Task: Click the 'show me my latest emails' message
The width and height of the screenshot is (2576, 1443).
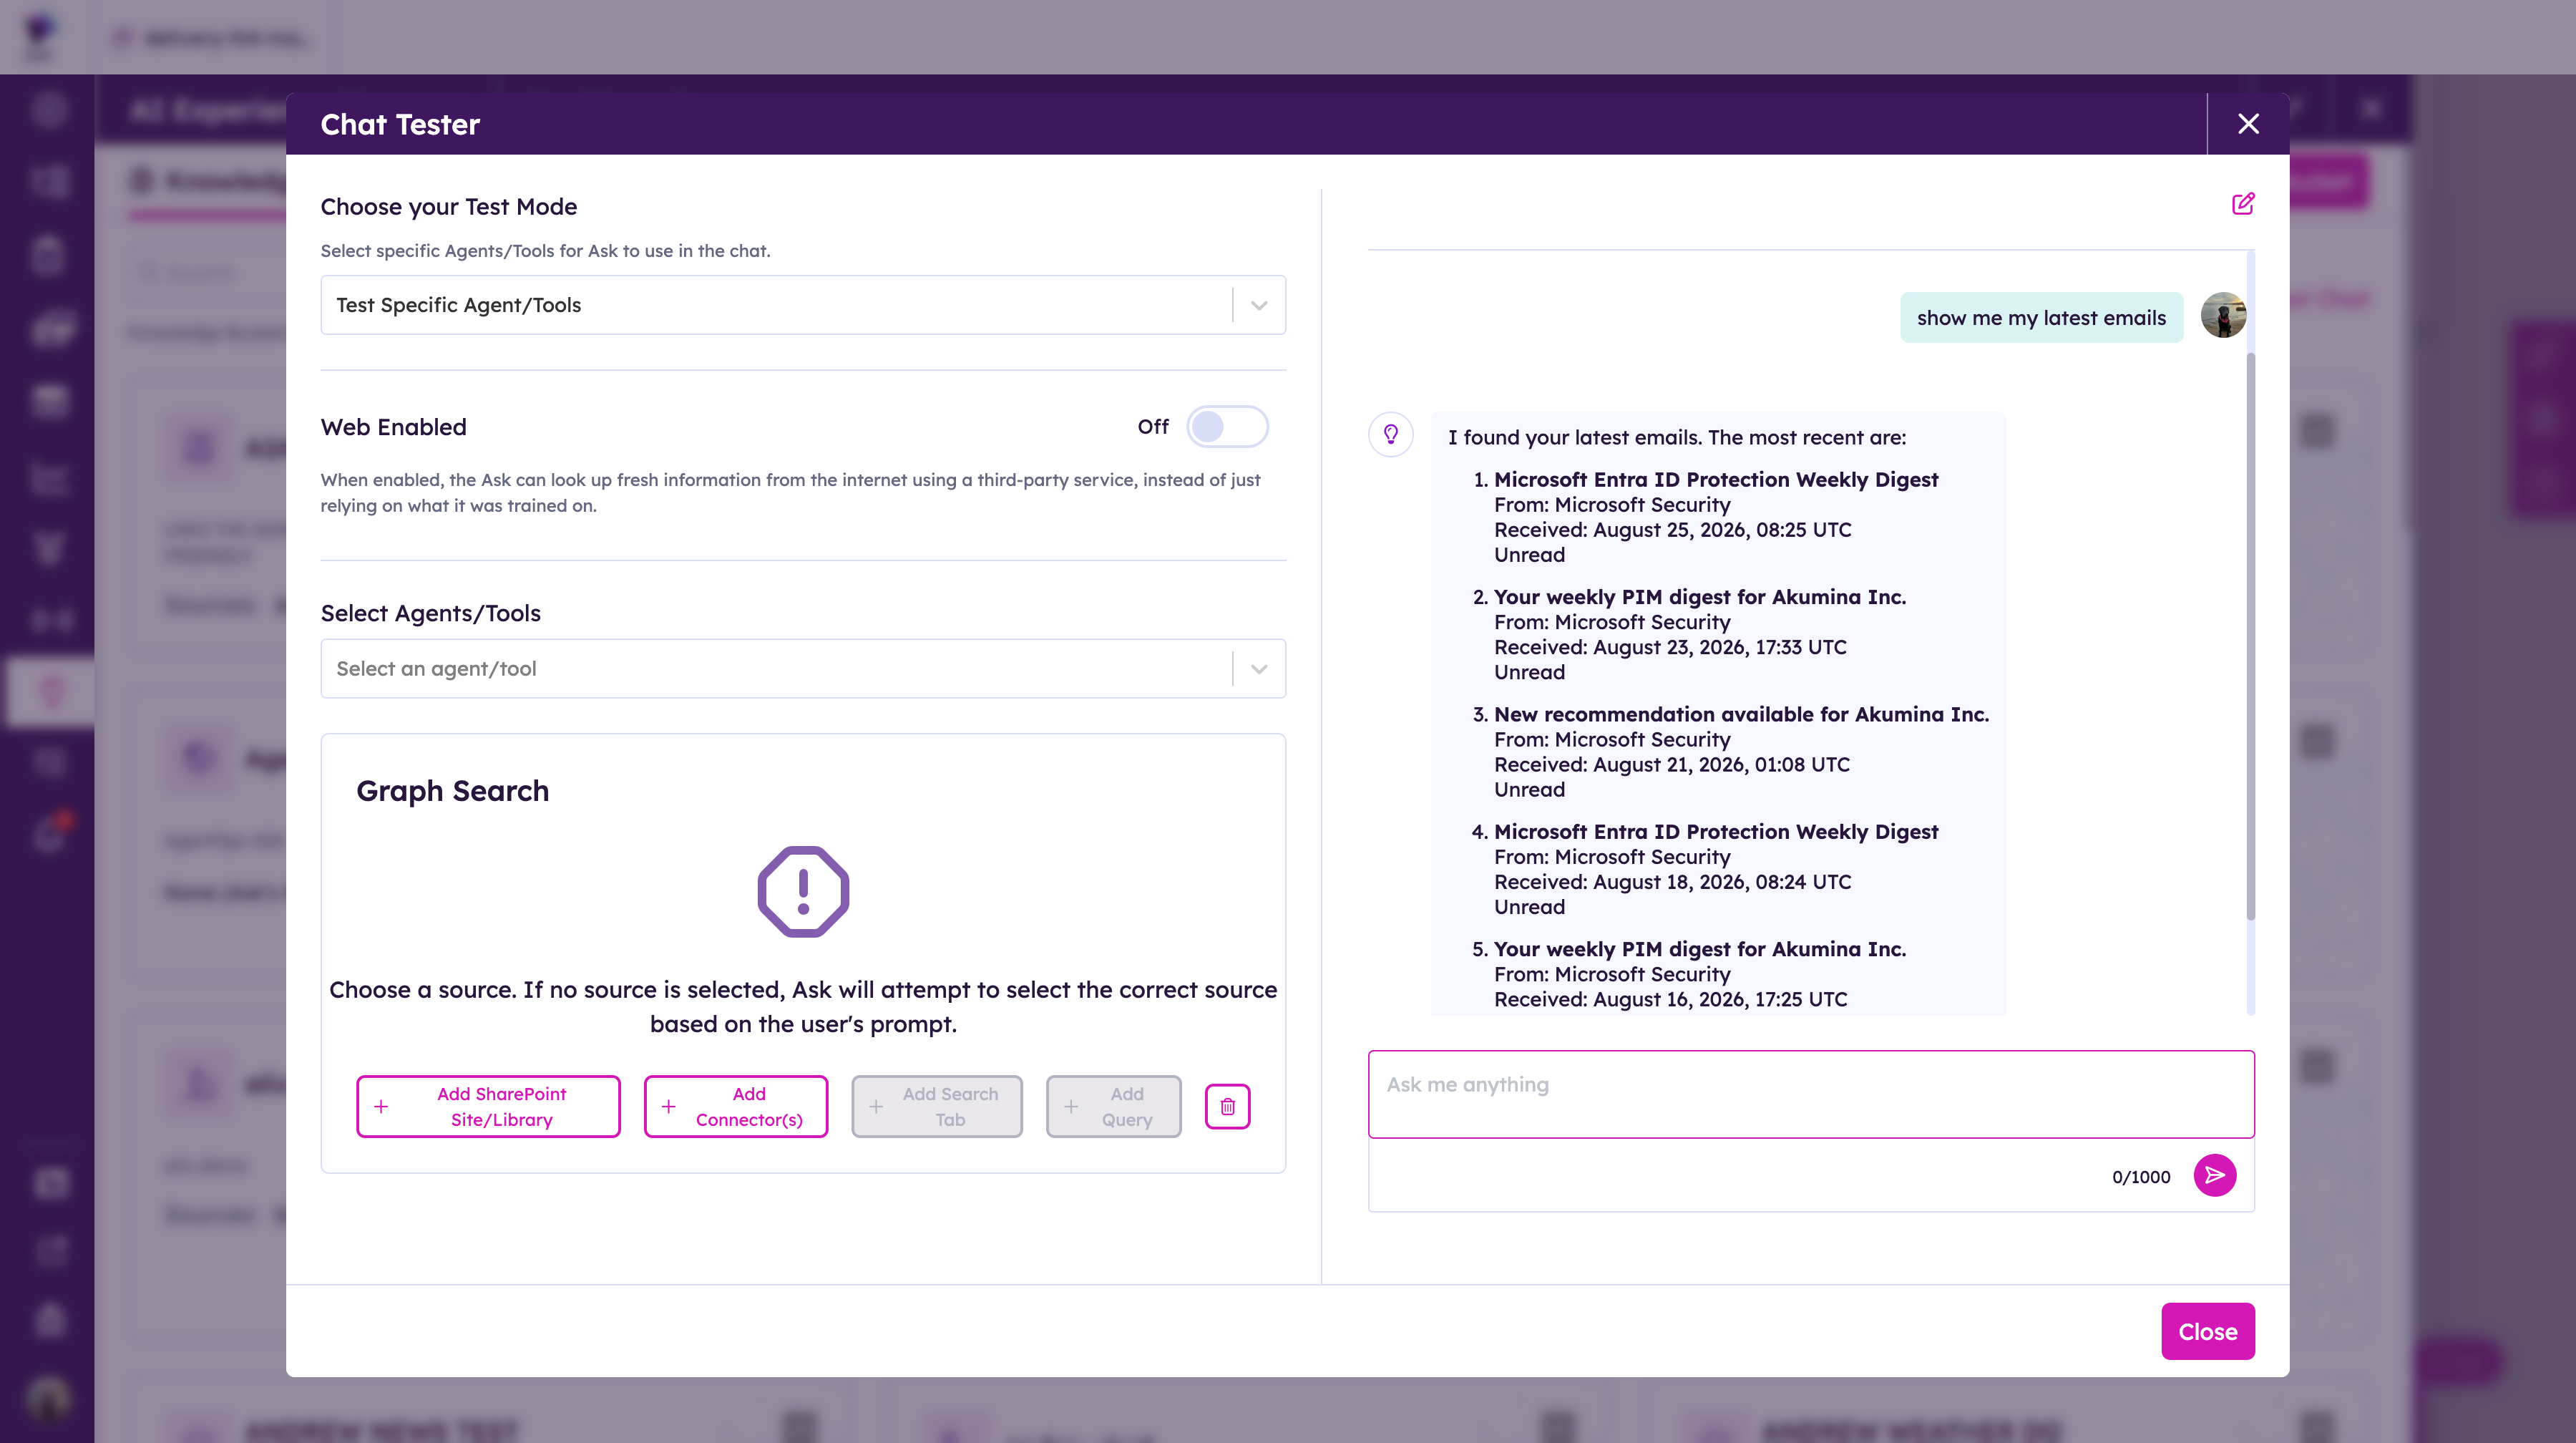Action: 2041,318
